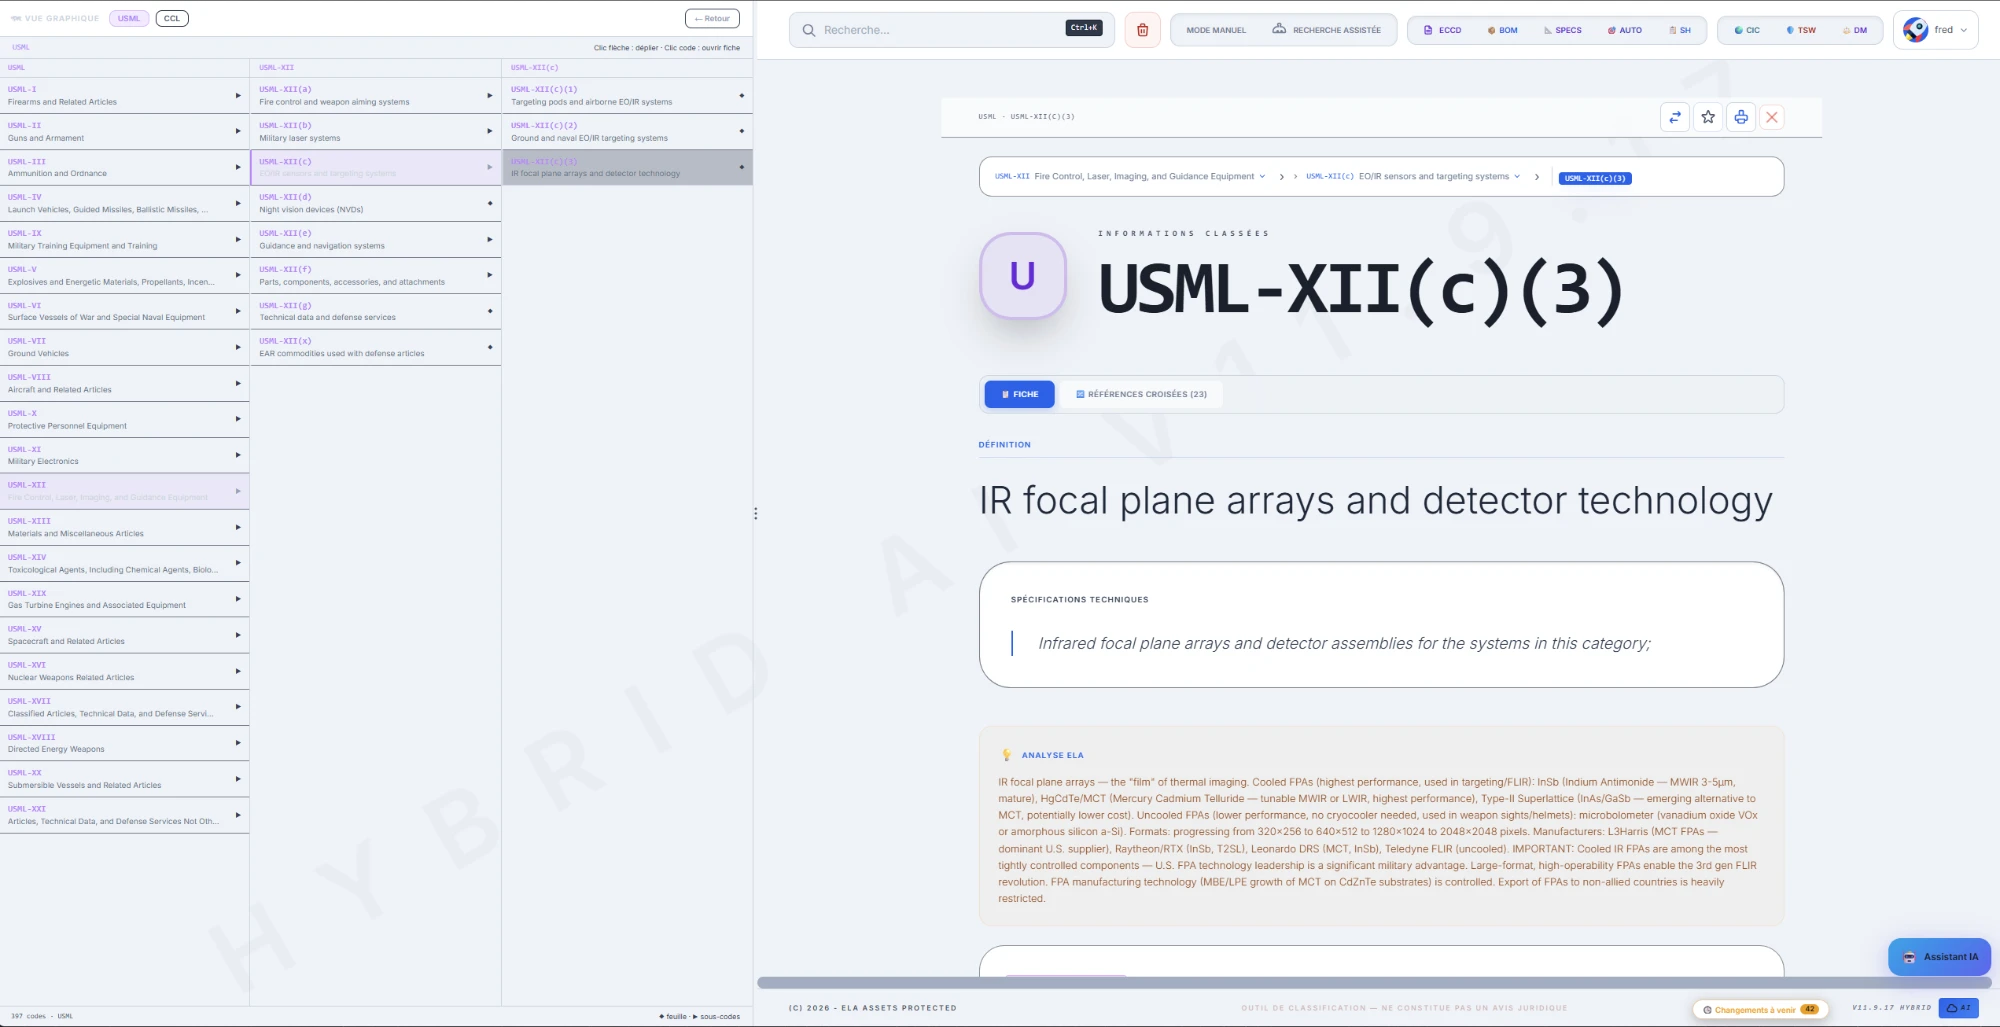The image size is (2000, 1027).
Task: Expand the USML-XII(e) Guidance and navigation arrow
Action: click(x=490, y=239)
